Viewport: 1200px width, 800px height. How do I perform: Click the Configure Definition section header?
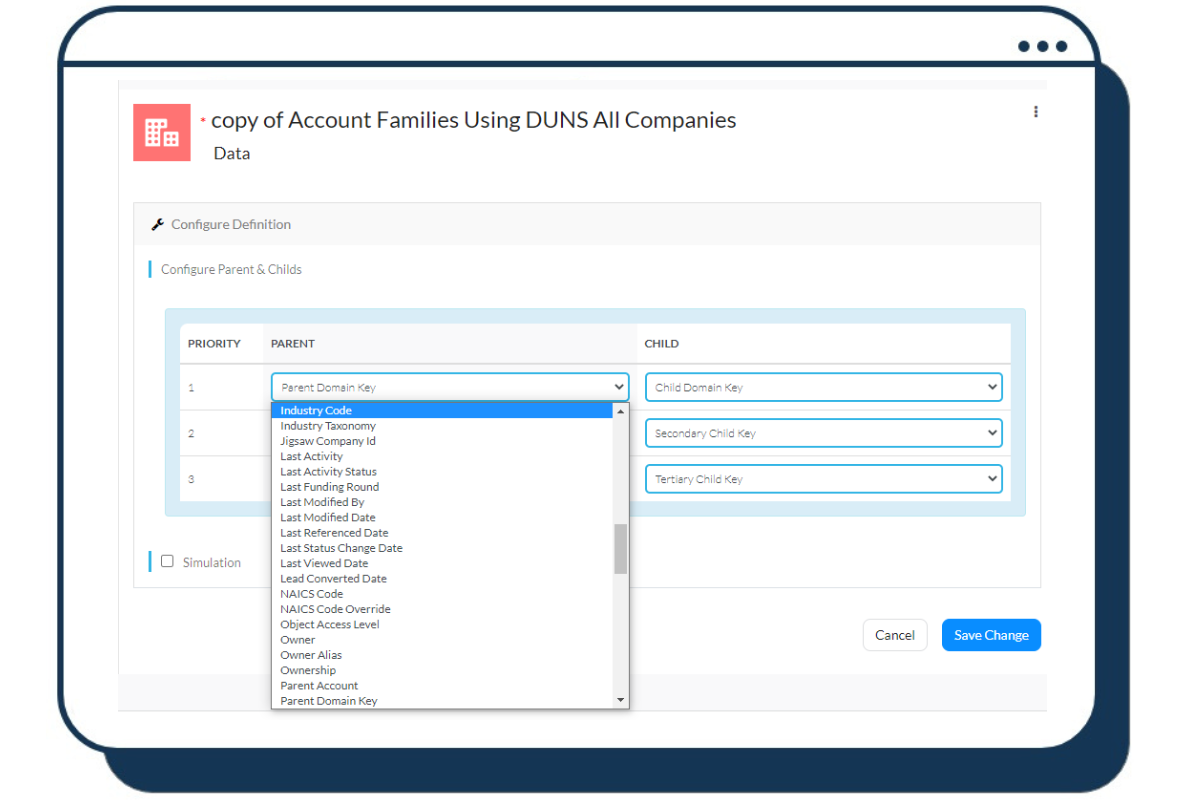click(230, 224)
